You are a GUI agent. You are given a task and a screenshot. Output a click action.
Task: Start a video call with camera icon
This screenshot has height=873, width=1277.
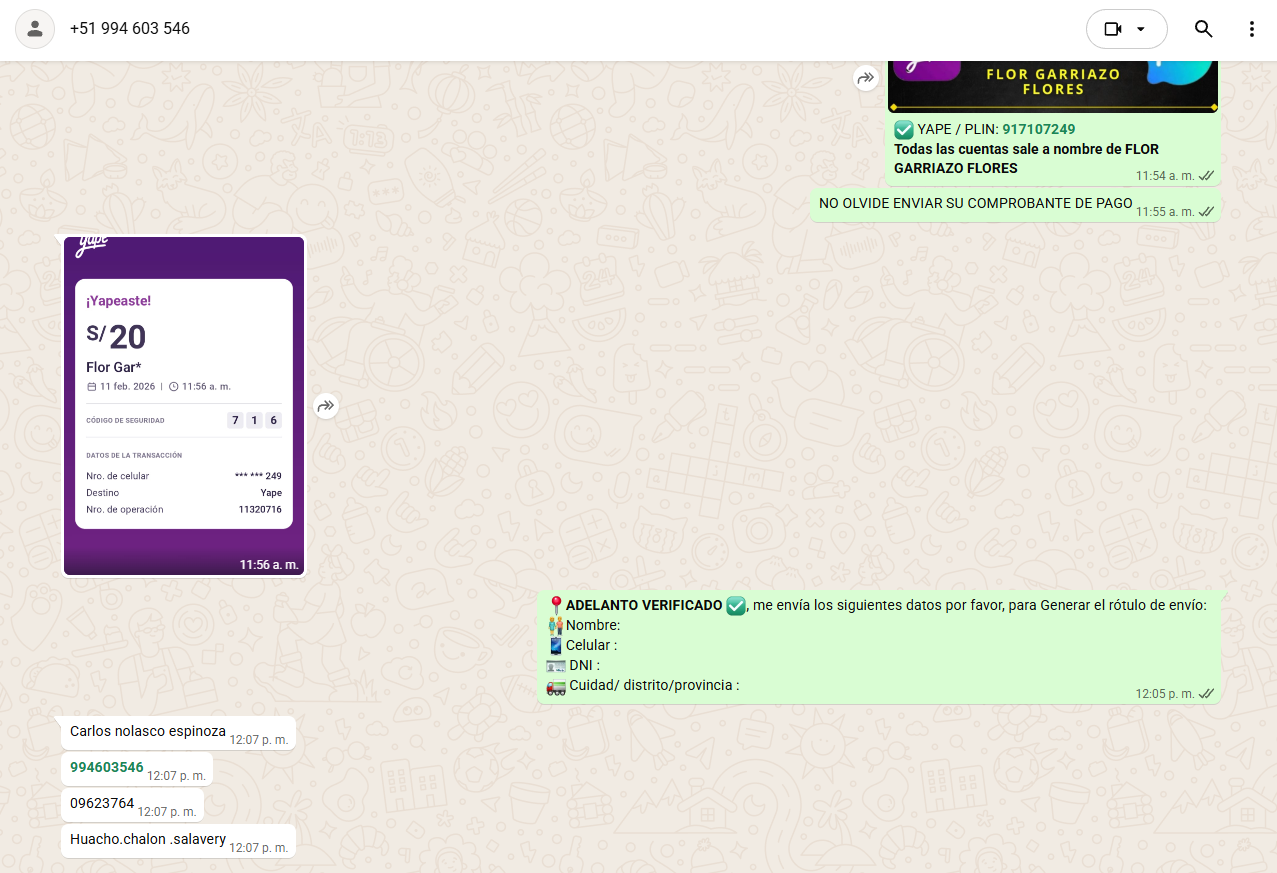tap(1112, 29)
